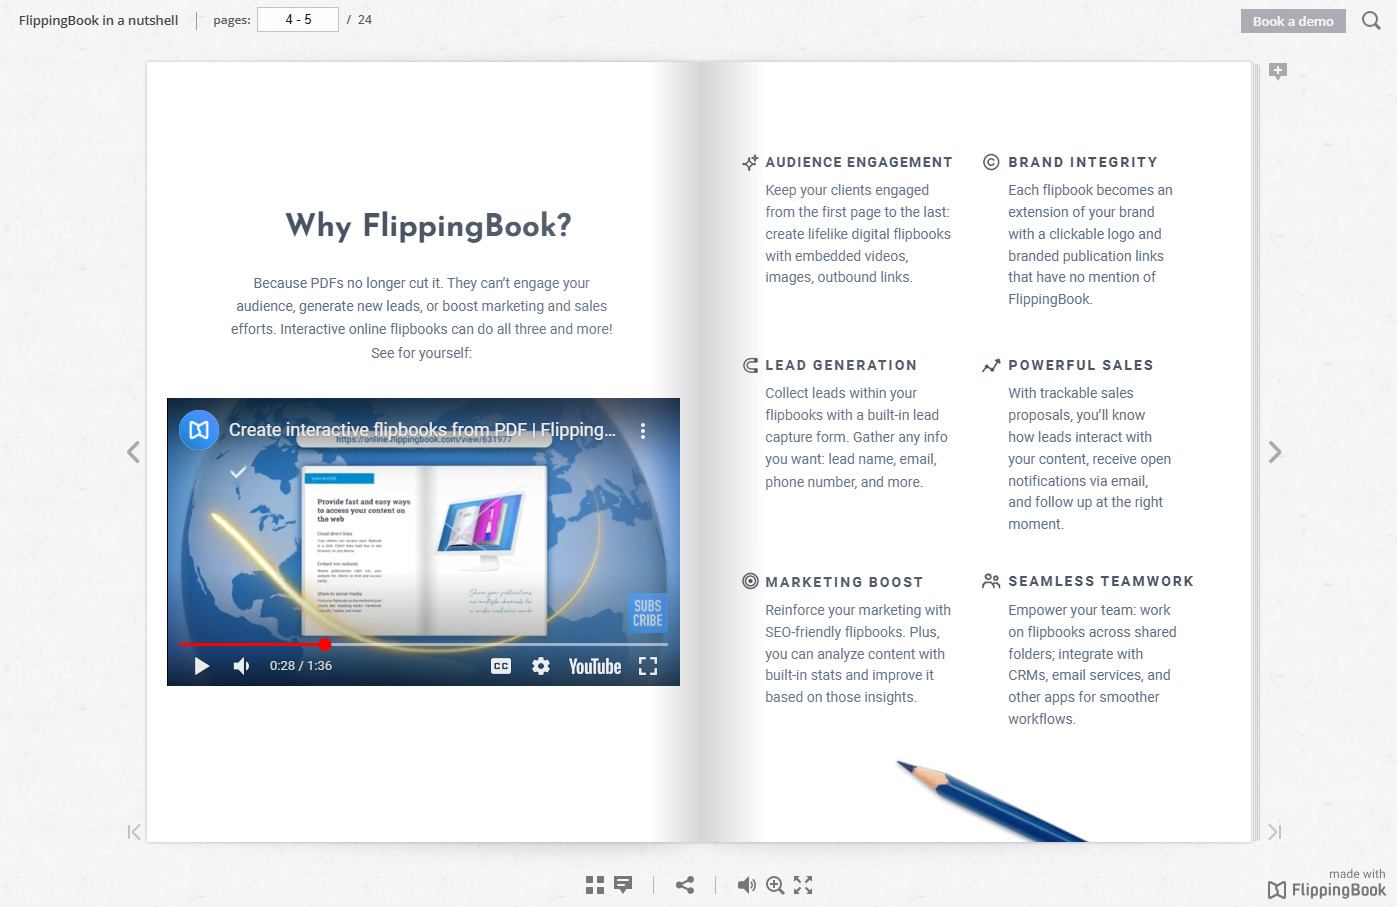Image resolution: width=1397 pixels, height=907 pixels.
Task: Expand the video to full screen
Action: 648,666
